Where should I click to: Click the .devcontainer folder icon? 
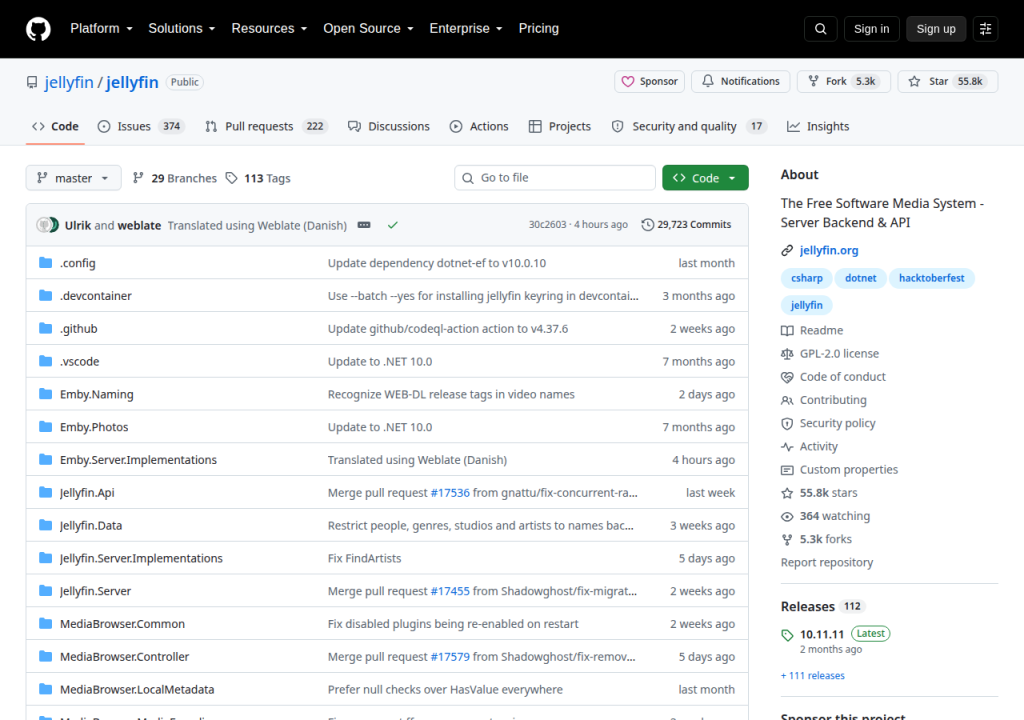45,295
